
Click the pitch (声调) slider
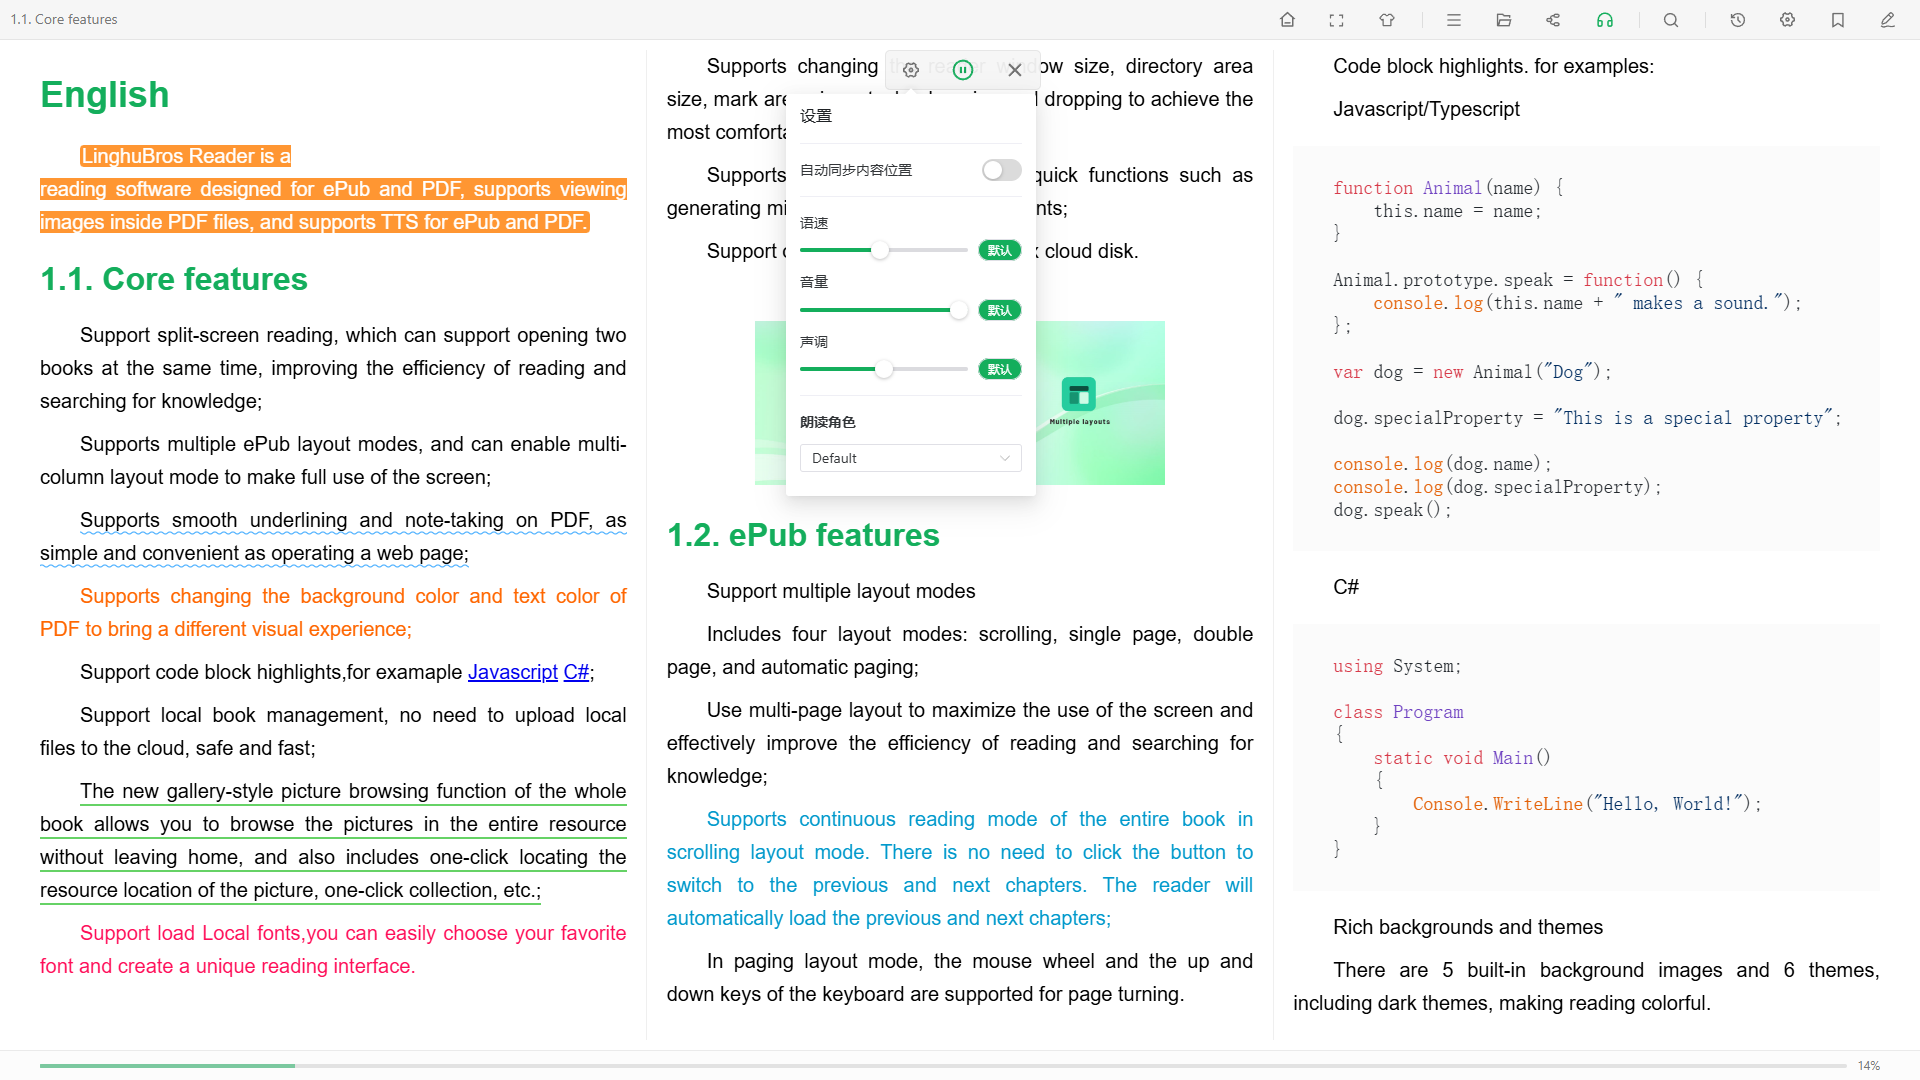[x=884, y=369]
